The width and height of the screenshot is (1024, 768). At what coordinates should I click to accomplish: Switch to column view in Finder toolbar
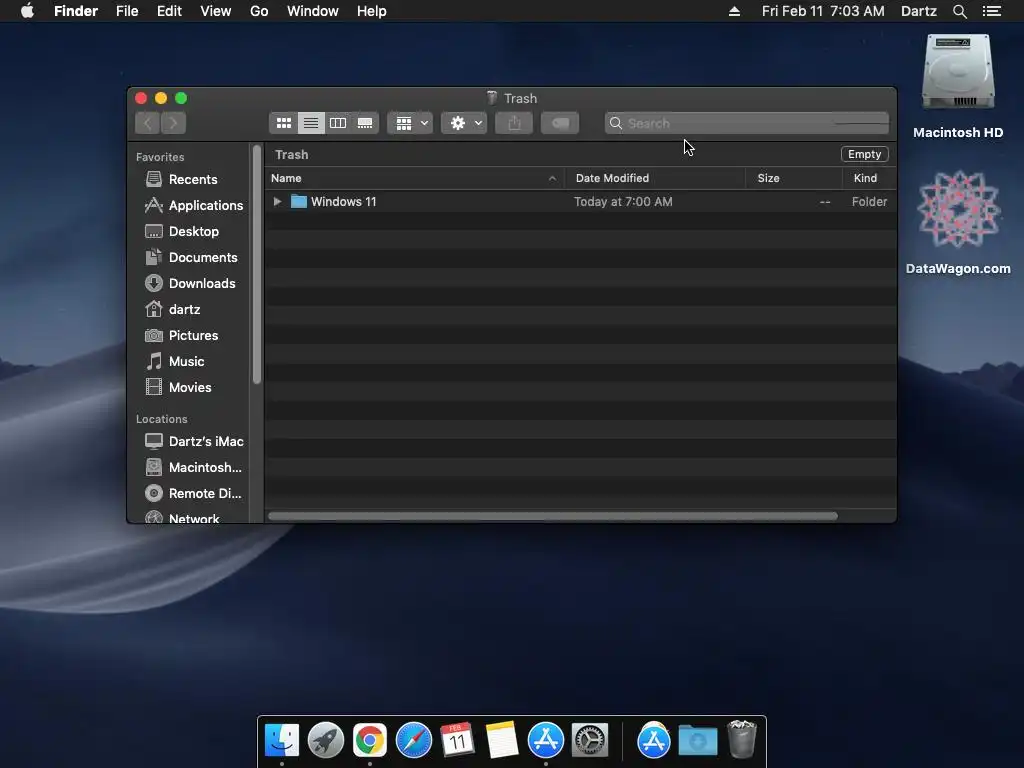pyautogui.click(x=338, y=123)
